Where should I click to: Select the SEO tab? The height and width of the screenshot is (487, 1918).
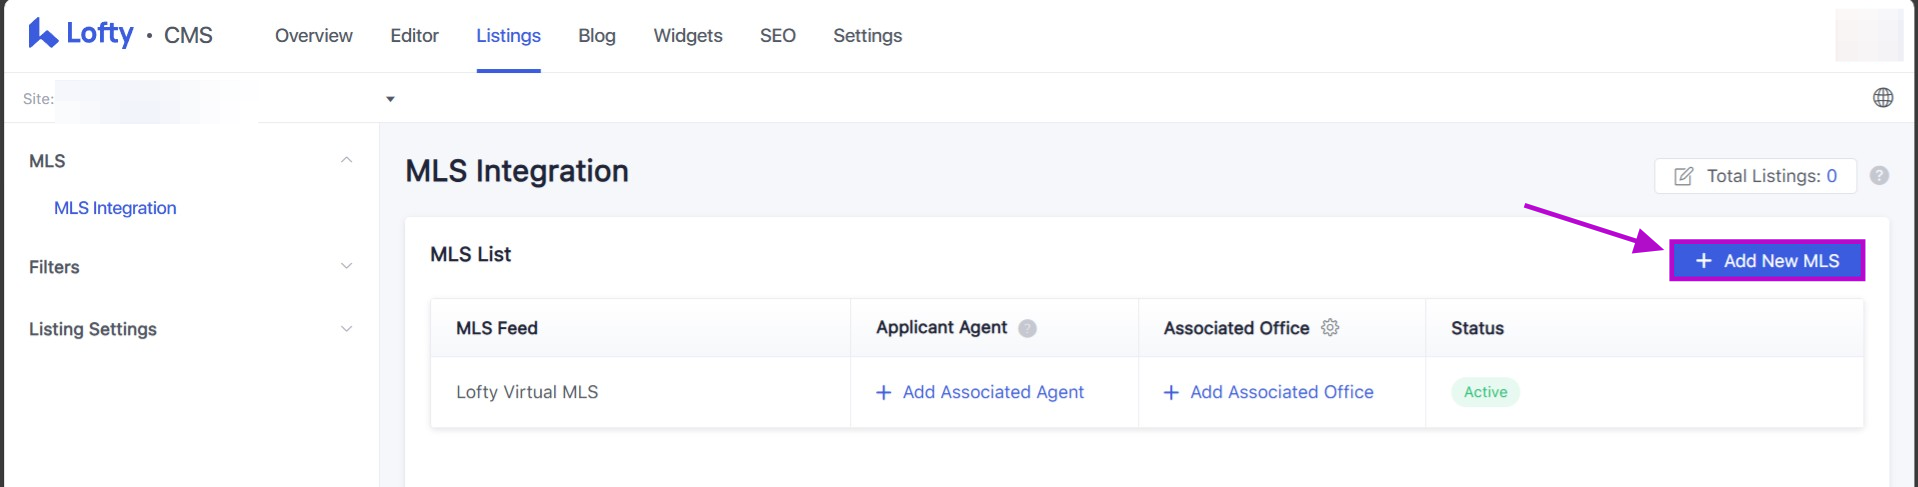(x=778, y=36)
